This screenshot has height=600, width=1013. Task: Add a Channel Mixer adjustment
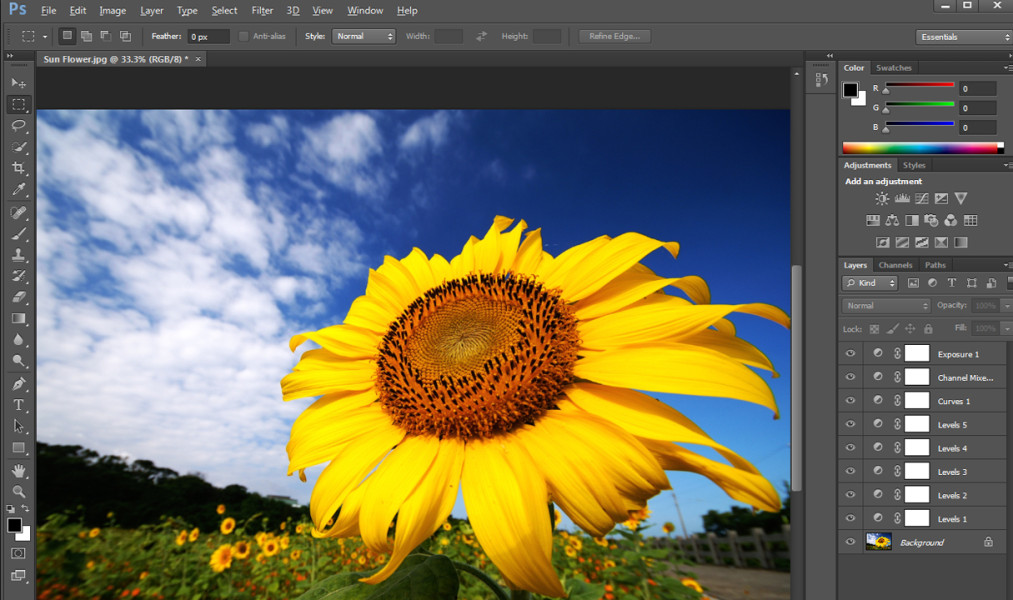point(950,221)
